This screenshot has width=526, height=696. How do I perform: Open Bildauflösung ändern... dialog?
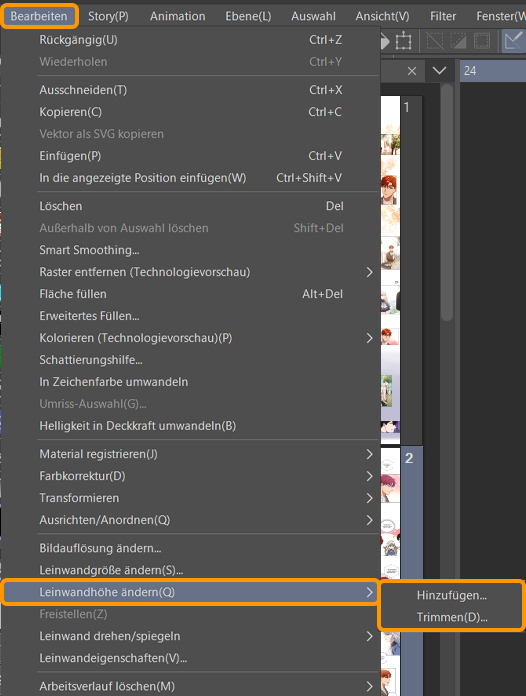(190, 548)
